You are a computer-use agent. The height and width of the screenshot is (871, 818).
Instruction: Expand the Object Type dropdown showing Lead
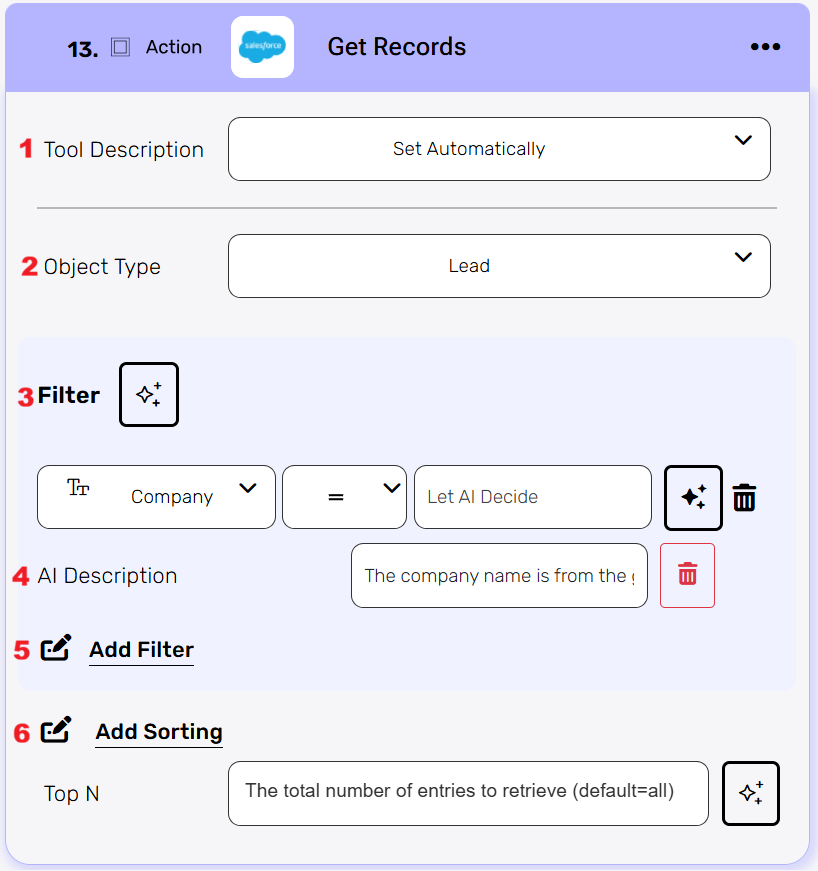tap(499, 266)
